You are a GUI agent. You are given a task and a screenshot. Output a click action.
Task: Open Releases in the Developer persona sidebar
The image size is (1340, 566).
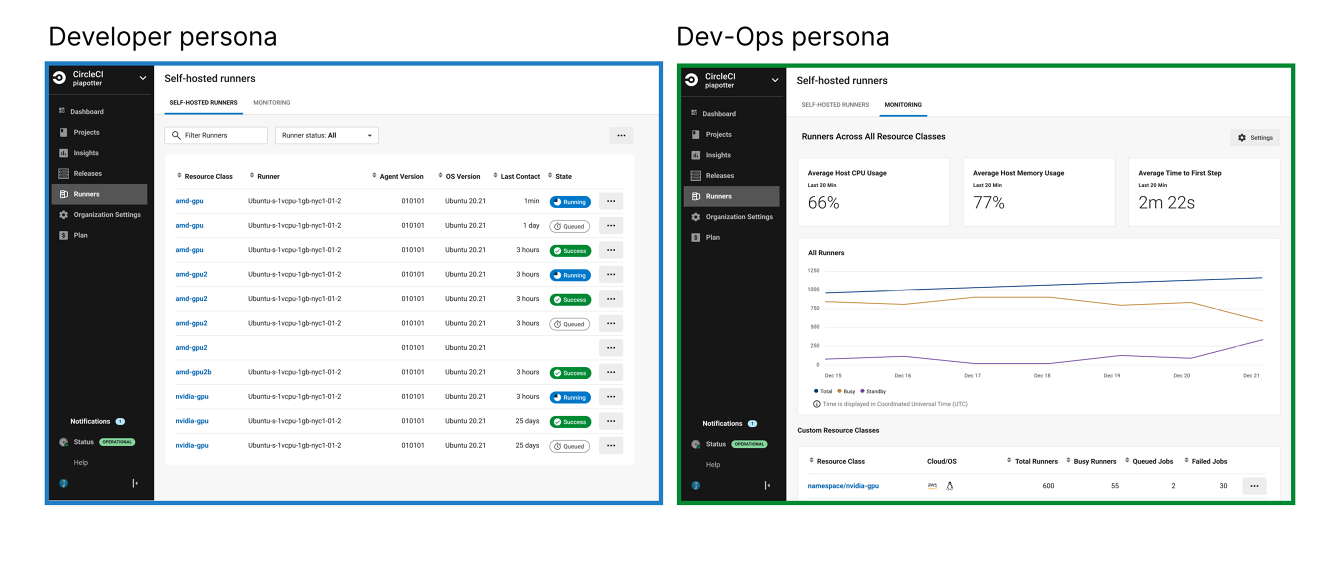(86, 173)
